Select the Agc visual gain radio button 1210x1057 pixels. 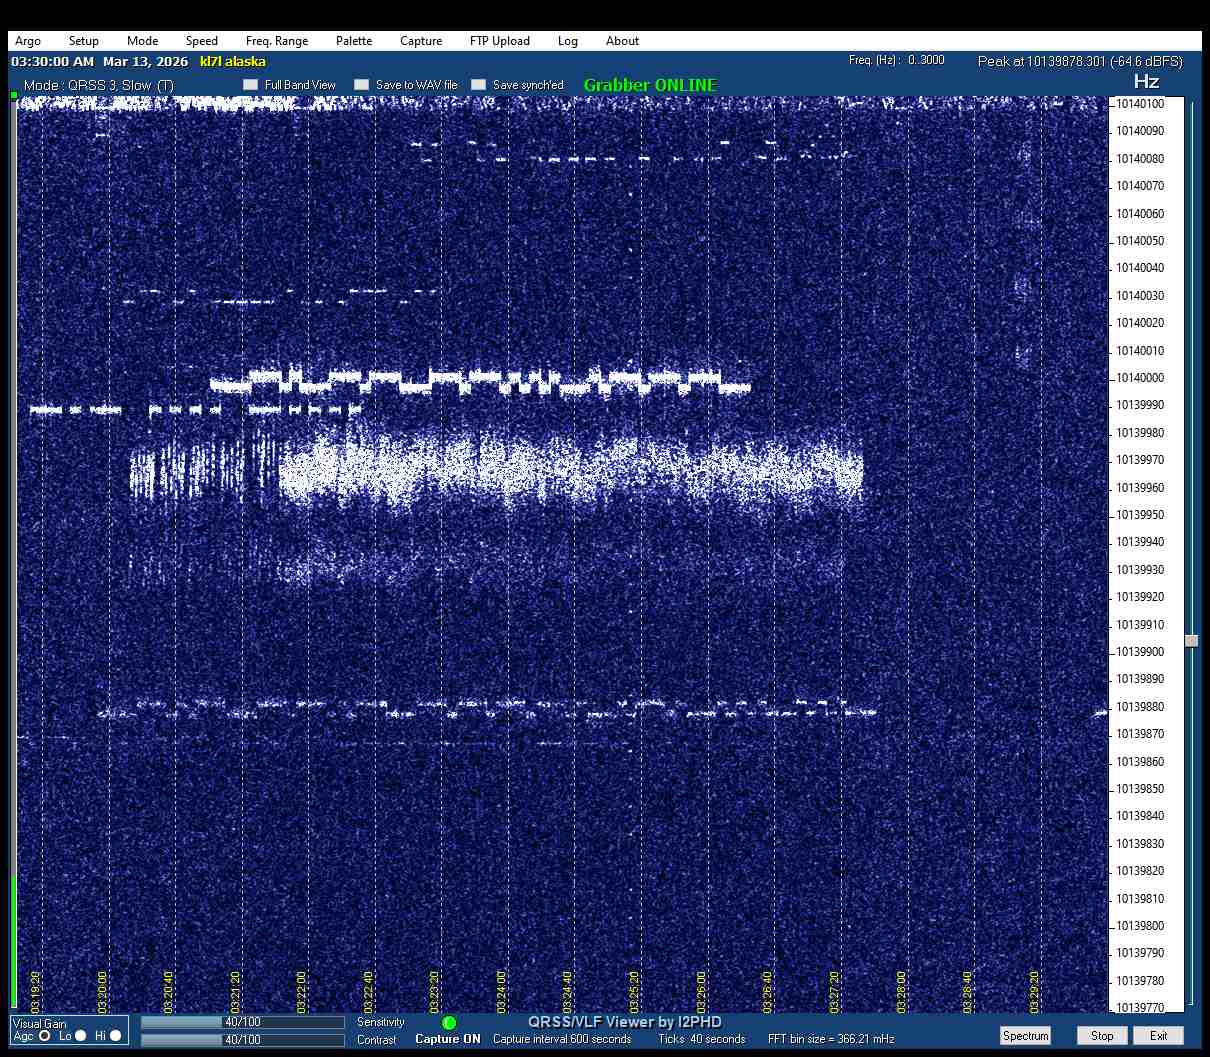(45, 1036)
